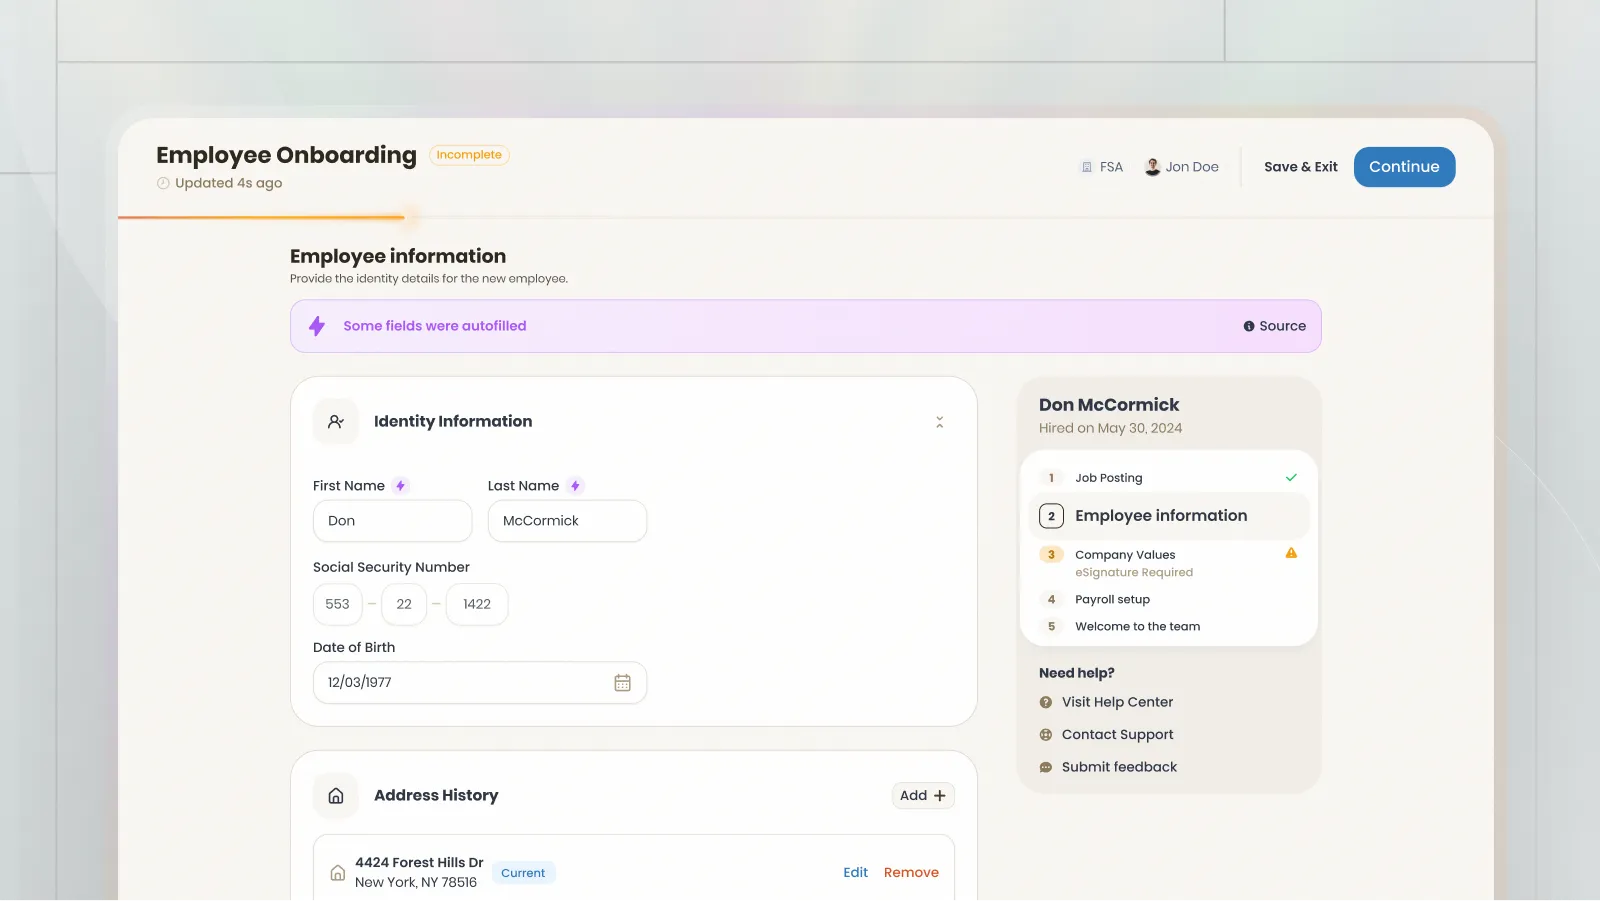This screenshot has width=1600, height=901.
Task: Click Save & Exit
Action: 1300,167
